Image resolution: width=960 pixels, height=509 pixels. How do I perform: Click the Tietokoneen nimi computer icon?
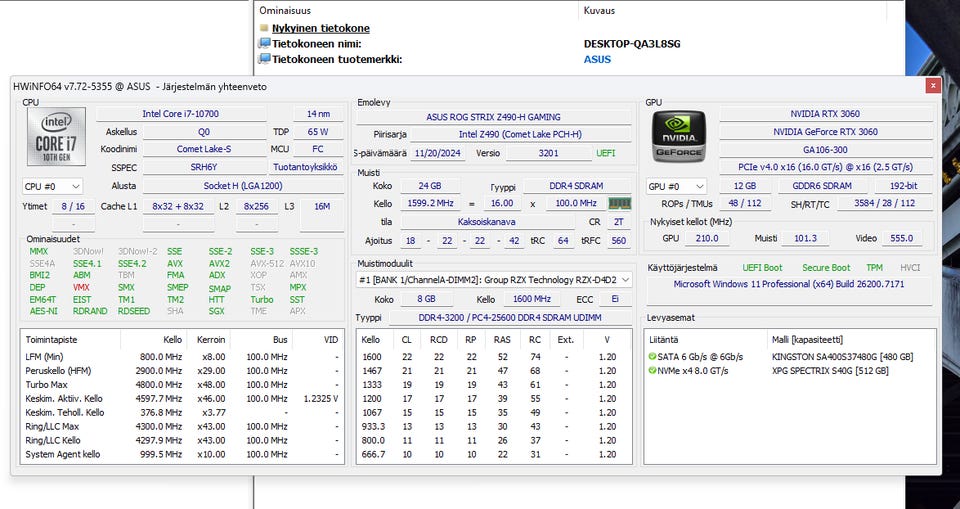coord(264,44)
